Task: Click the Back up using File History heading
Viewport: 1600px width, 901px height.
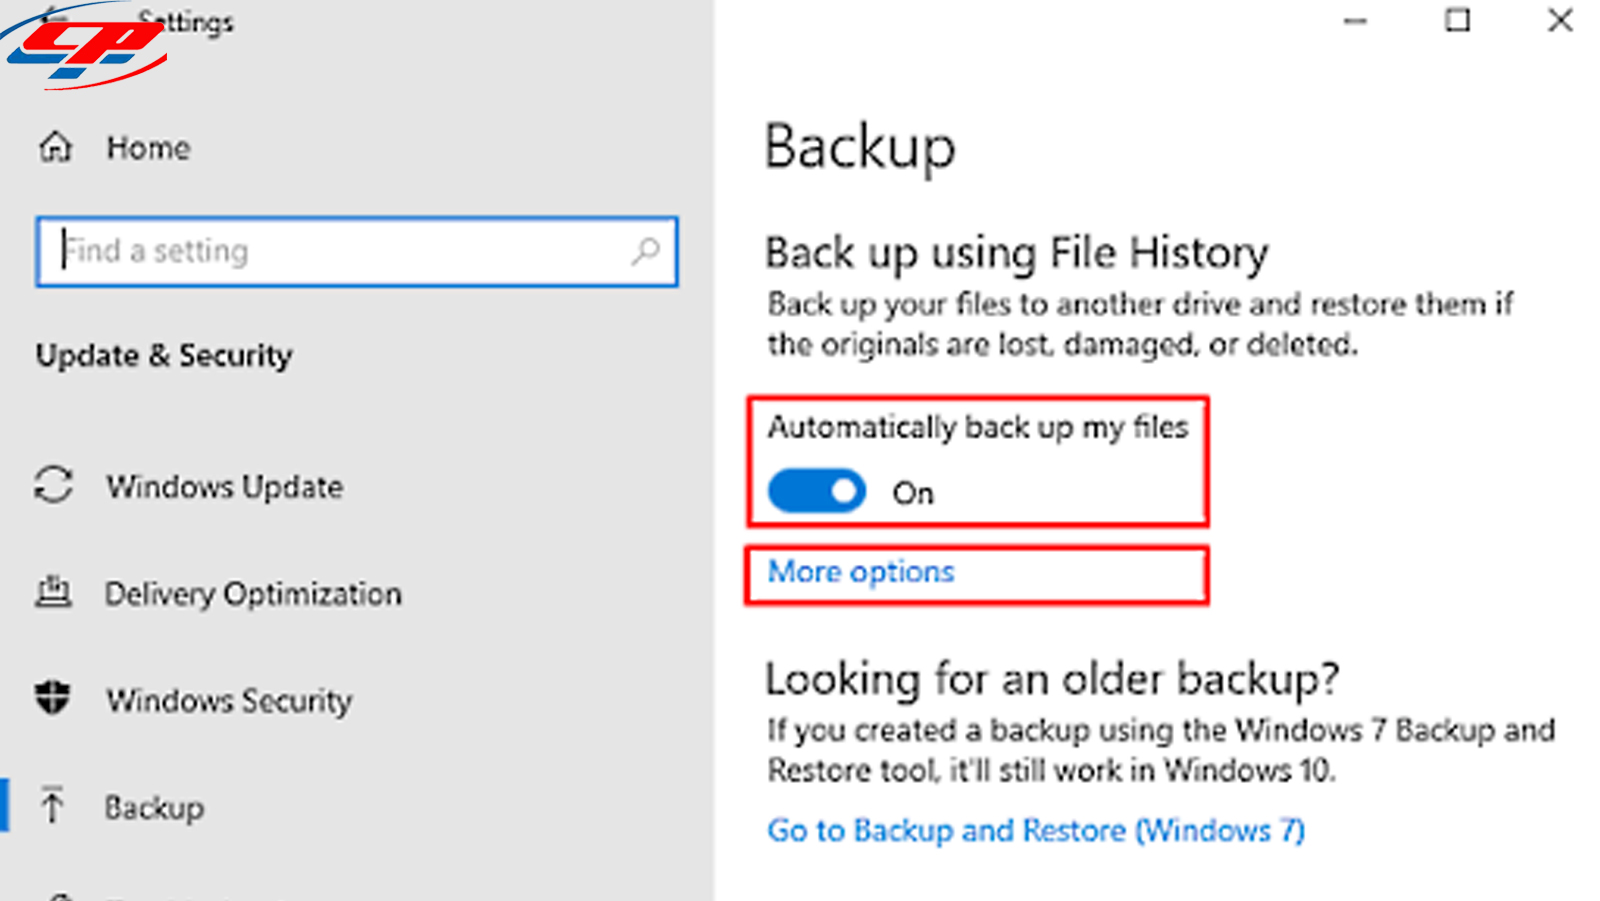Action: pyautogui.click(x=1017, y=253)
